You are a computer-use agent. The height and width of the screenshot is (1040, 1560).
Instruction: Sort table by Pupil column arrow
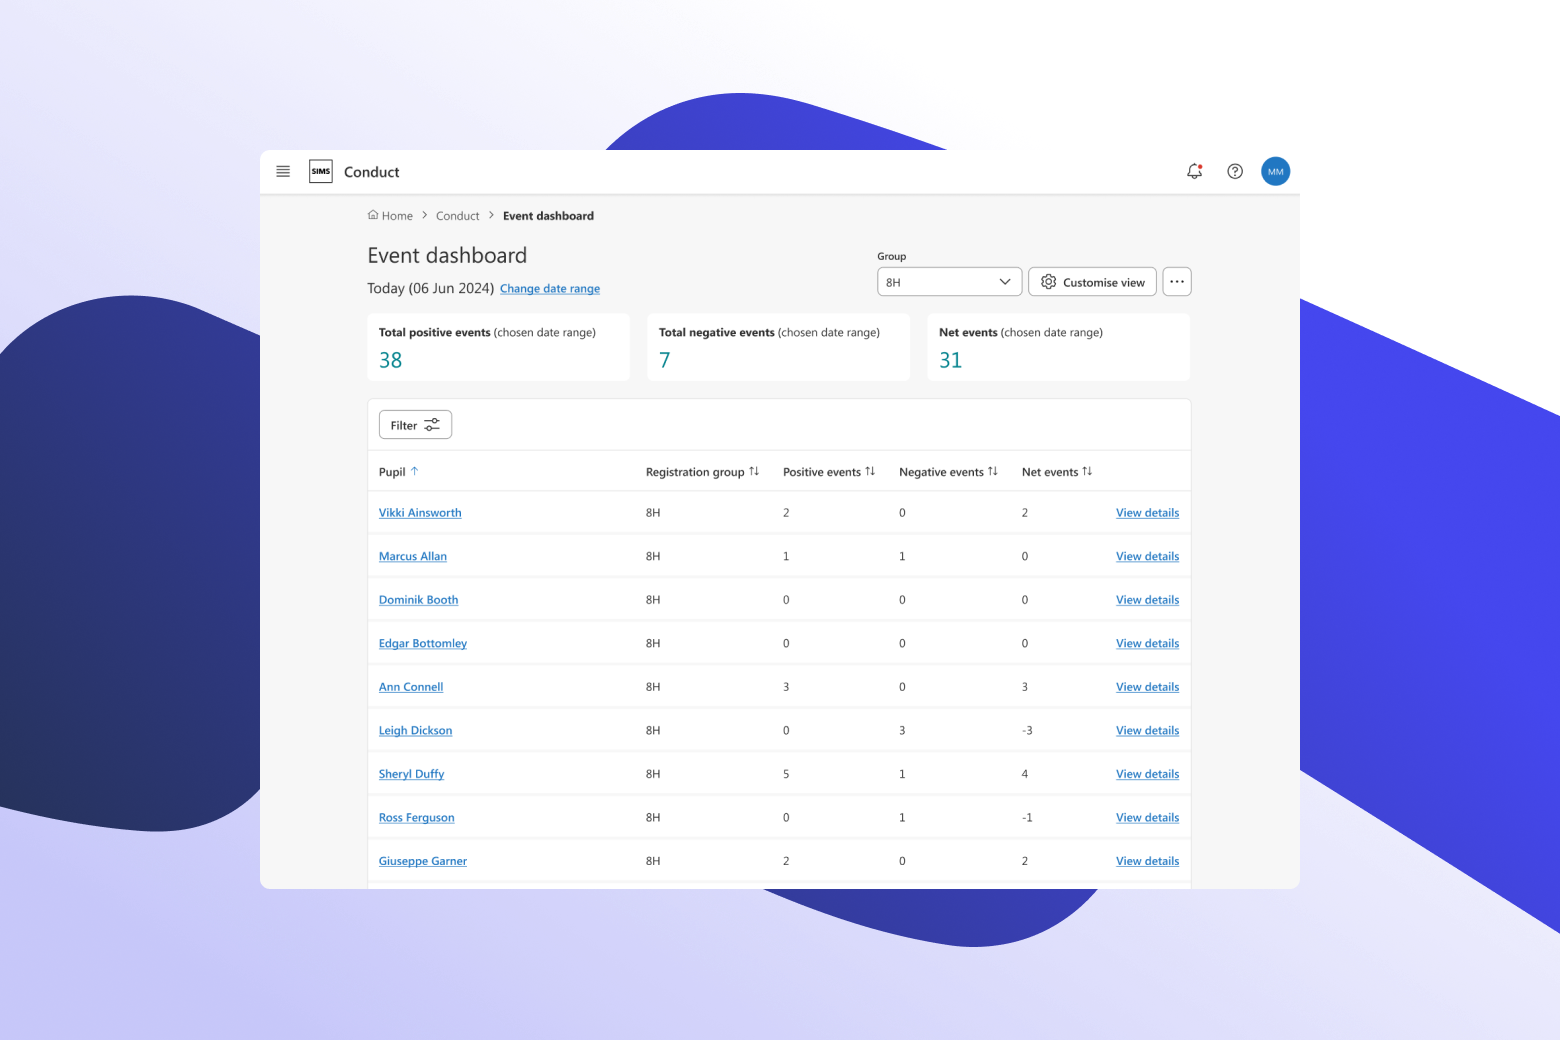coord(414,472)
